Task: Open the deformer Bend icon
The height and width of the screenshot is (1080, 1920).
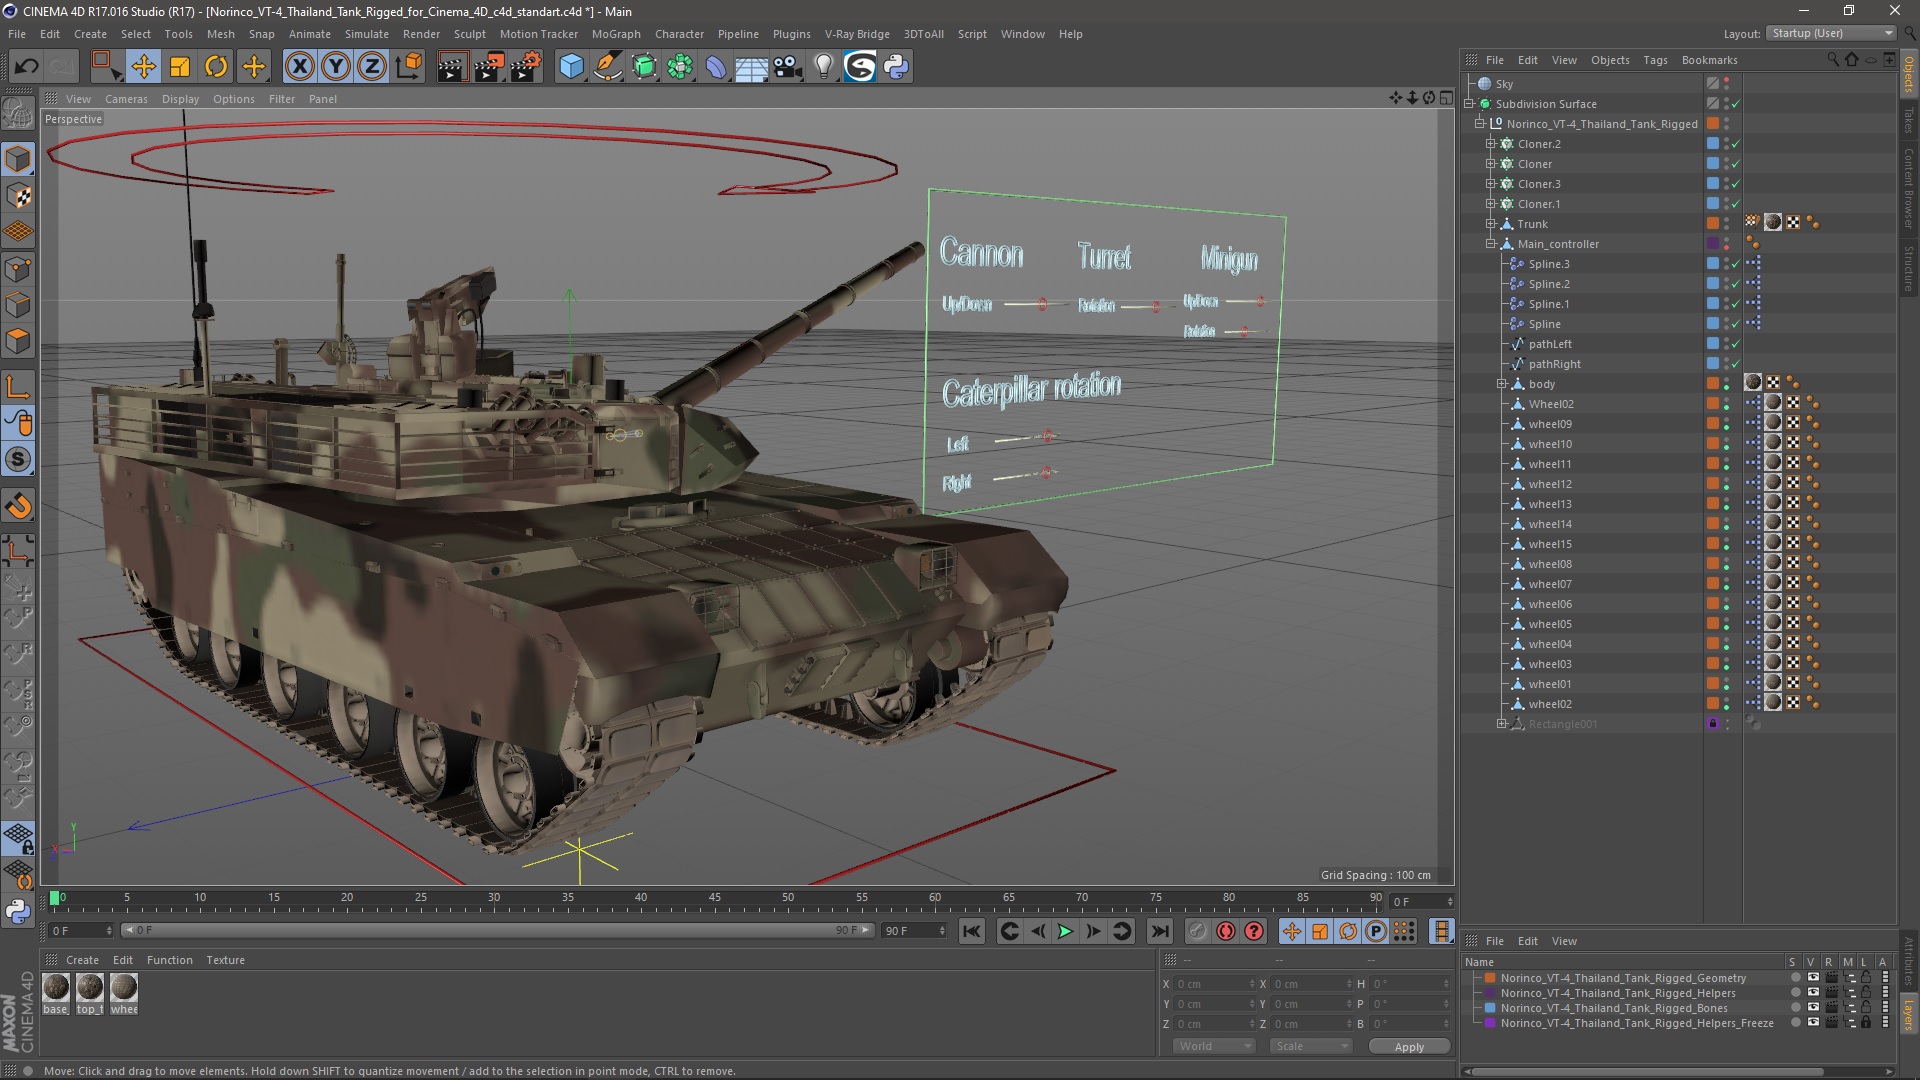Action: pyautogui.click(x=716, y=67)
